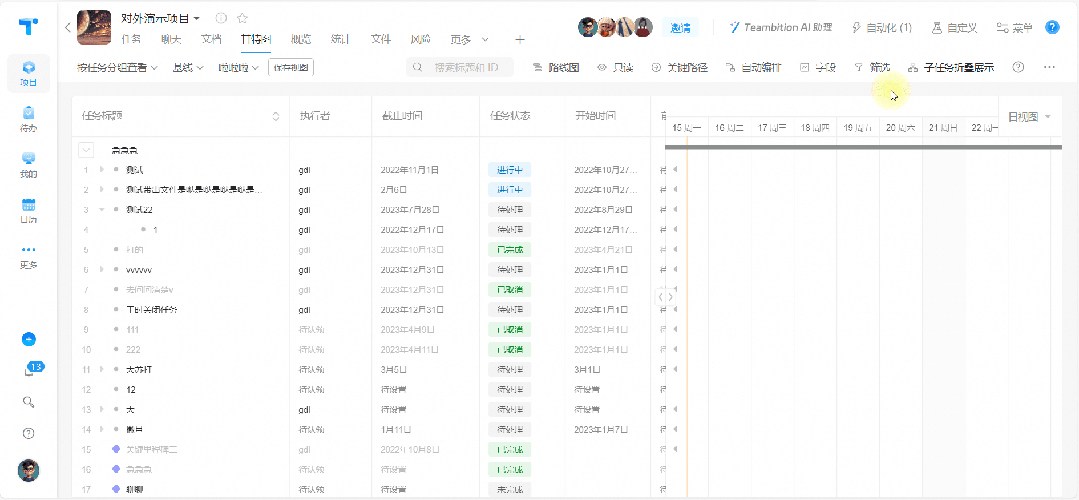Image resolution: width=1079 pixels, height=500 pixels.
Task: Open the notifications icon with badge 13
Action: point(29,370)
